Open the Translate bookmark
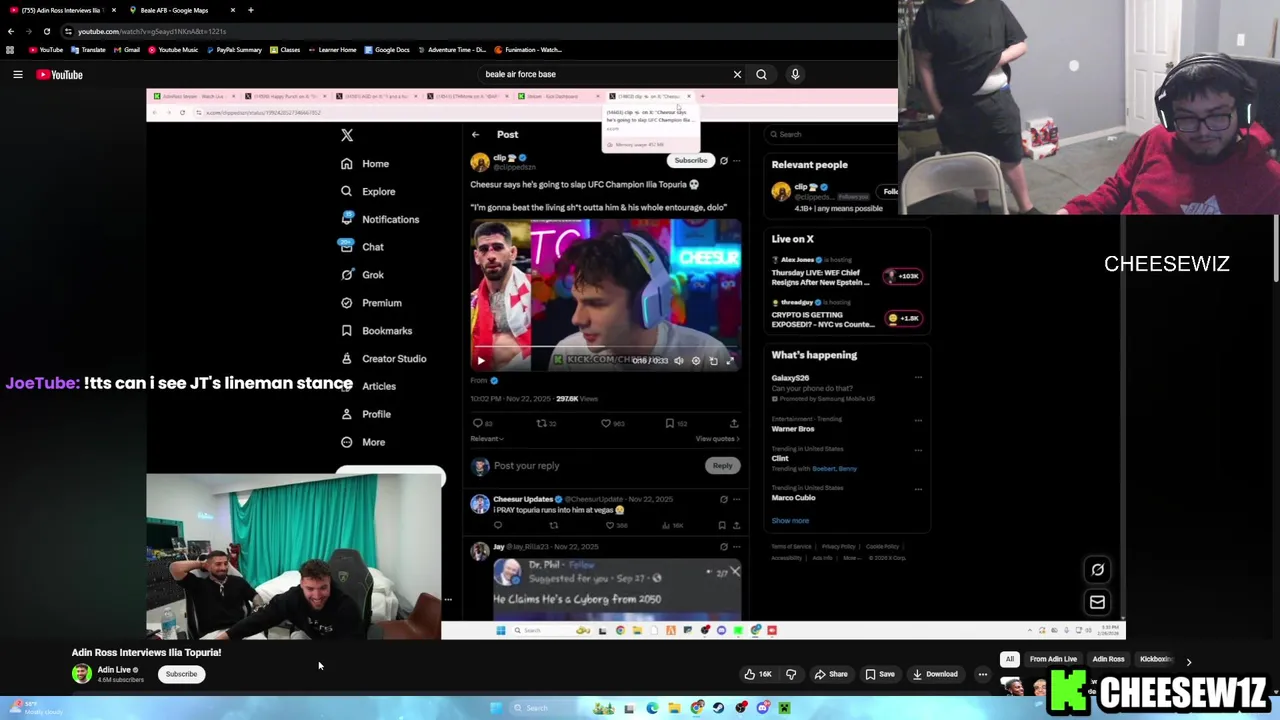 point(88,50)
